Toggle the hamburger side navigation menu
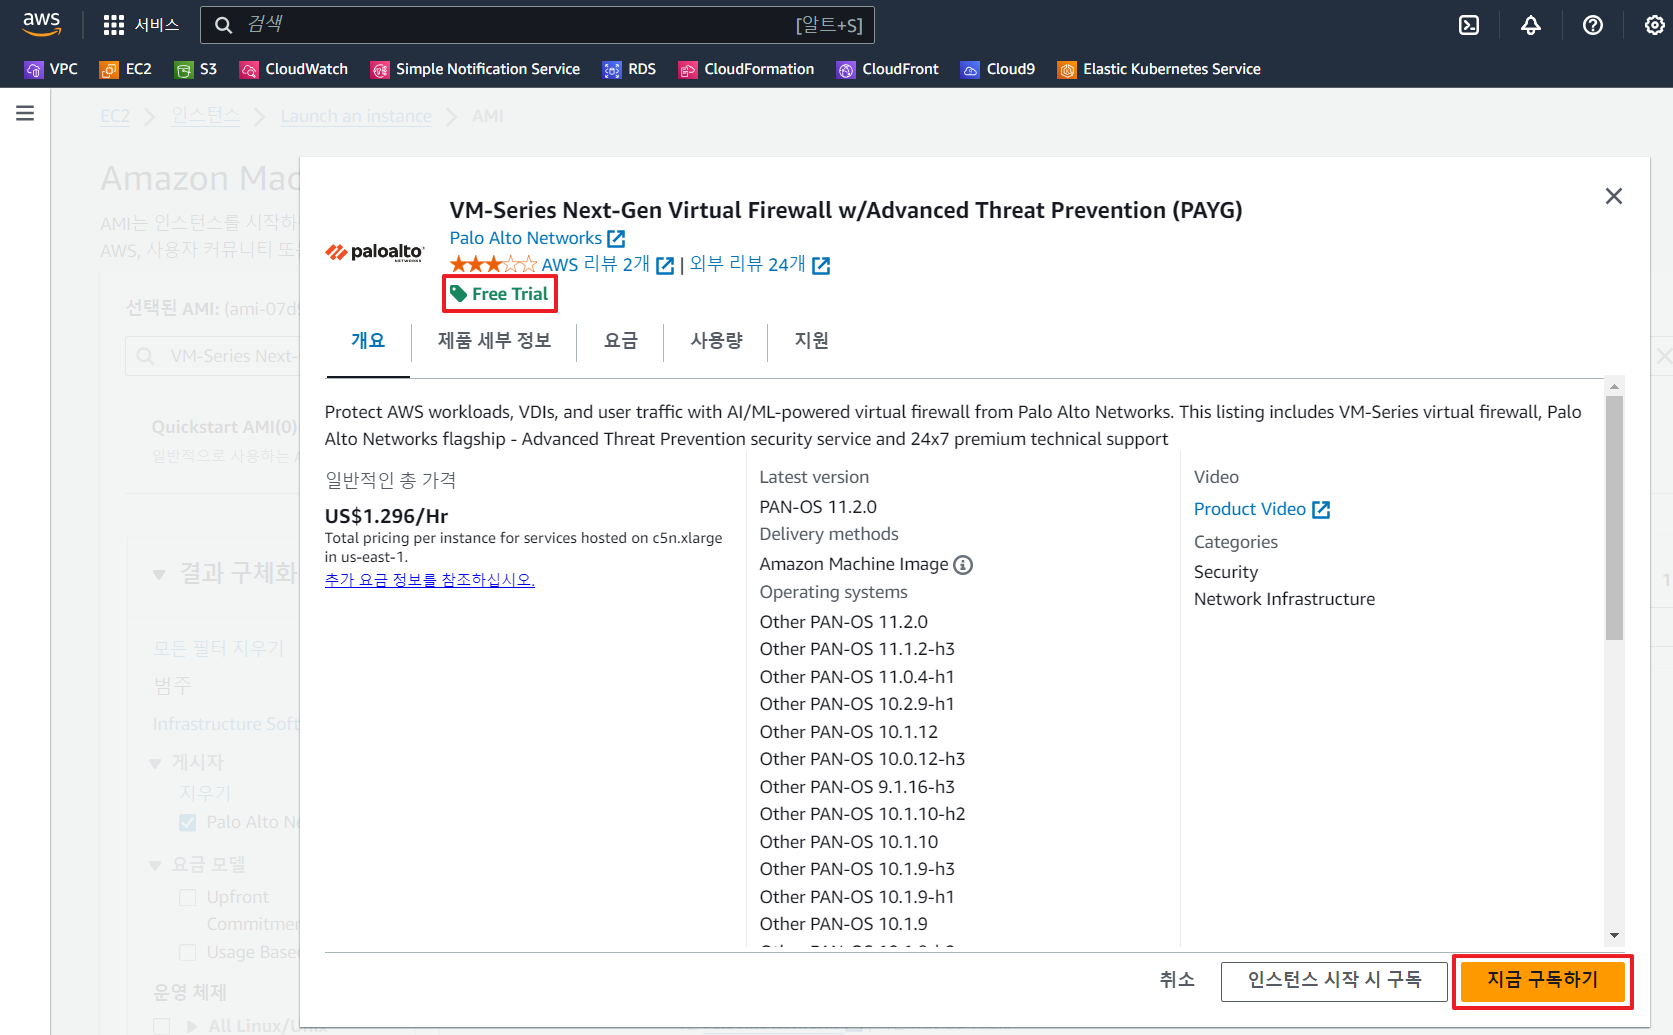The image size is (1673, 1035). click(25, 113)
